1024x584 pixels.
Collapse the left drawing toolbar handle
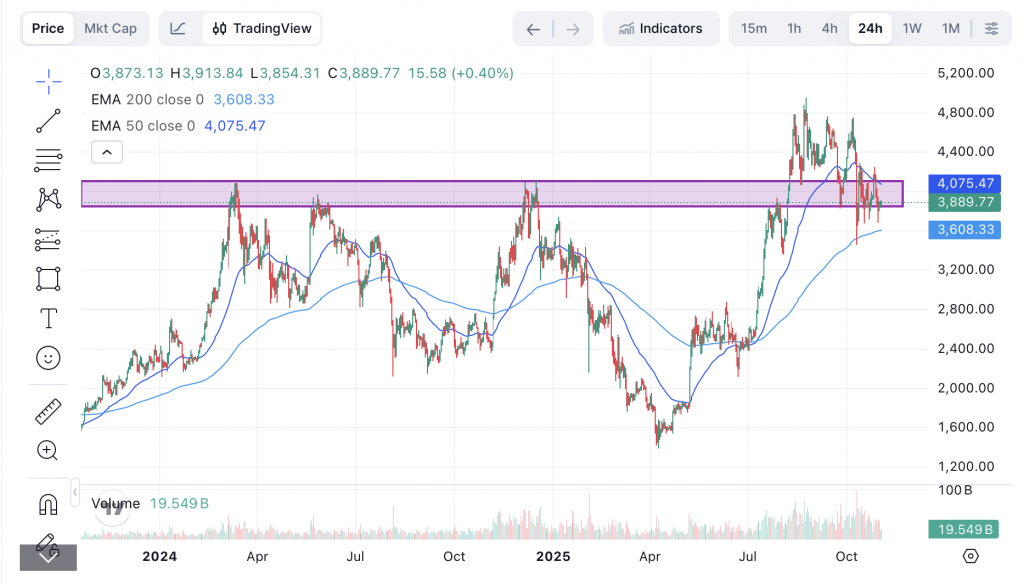pos(76,494)
